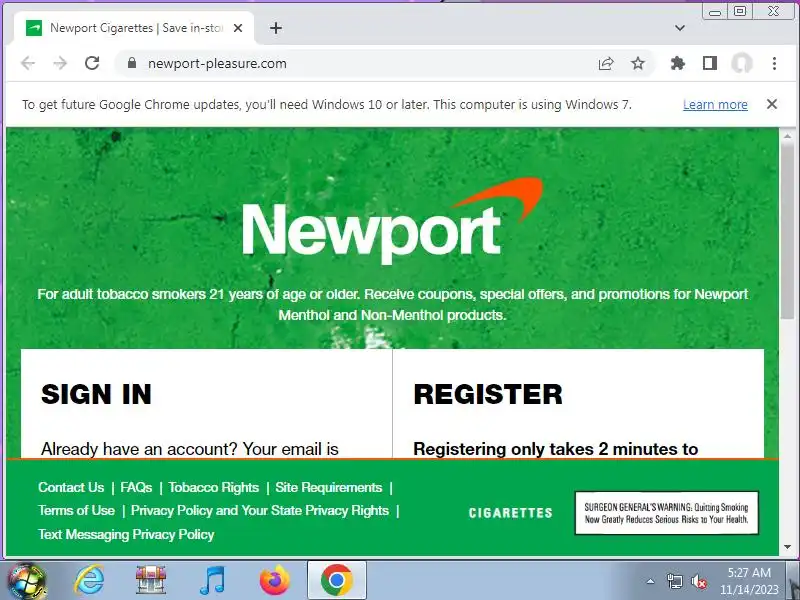The image size is (800, 600).
Task: Click the Surgeon General's warning box
Action: (x=667, y=513)
